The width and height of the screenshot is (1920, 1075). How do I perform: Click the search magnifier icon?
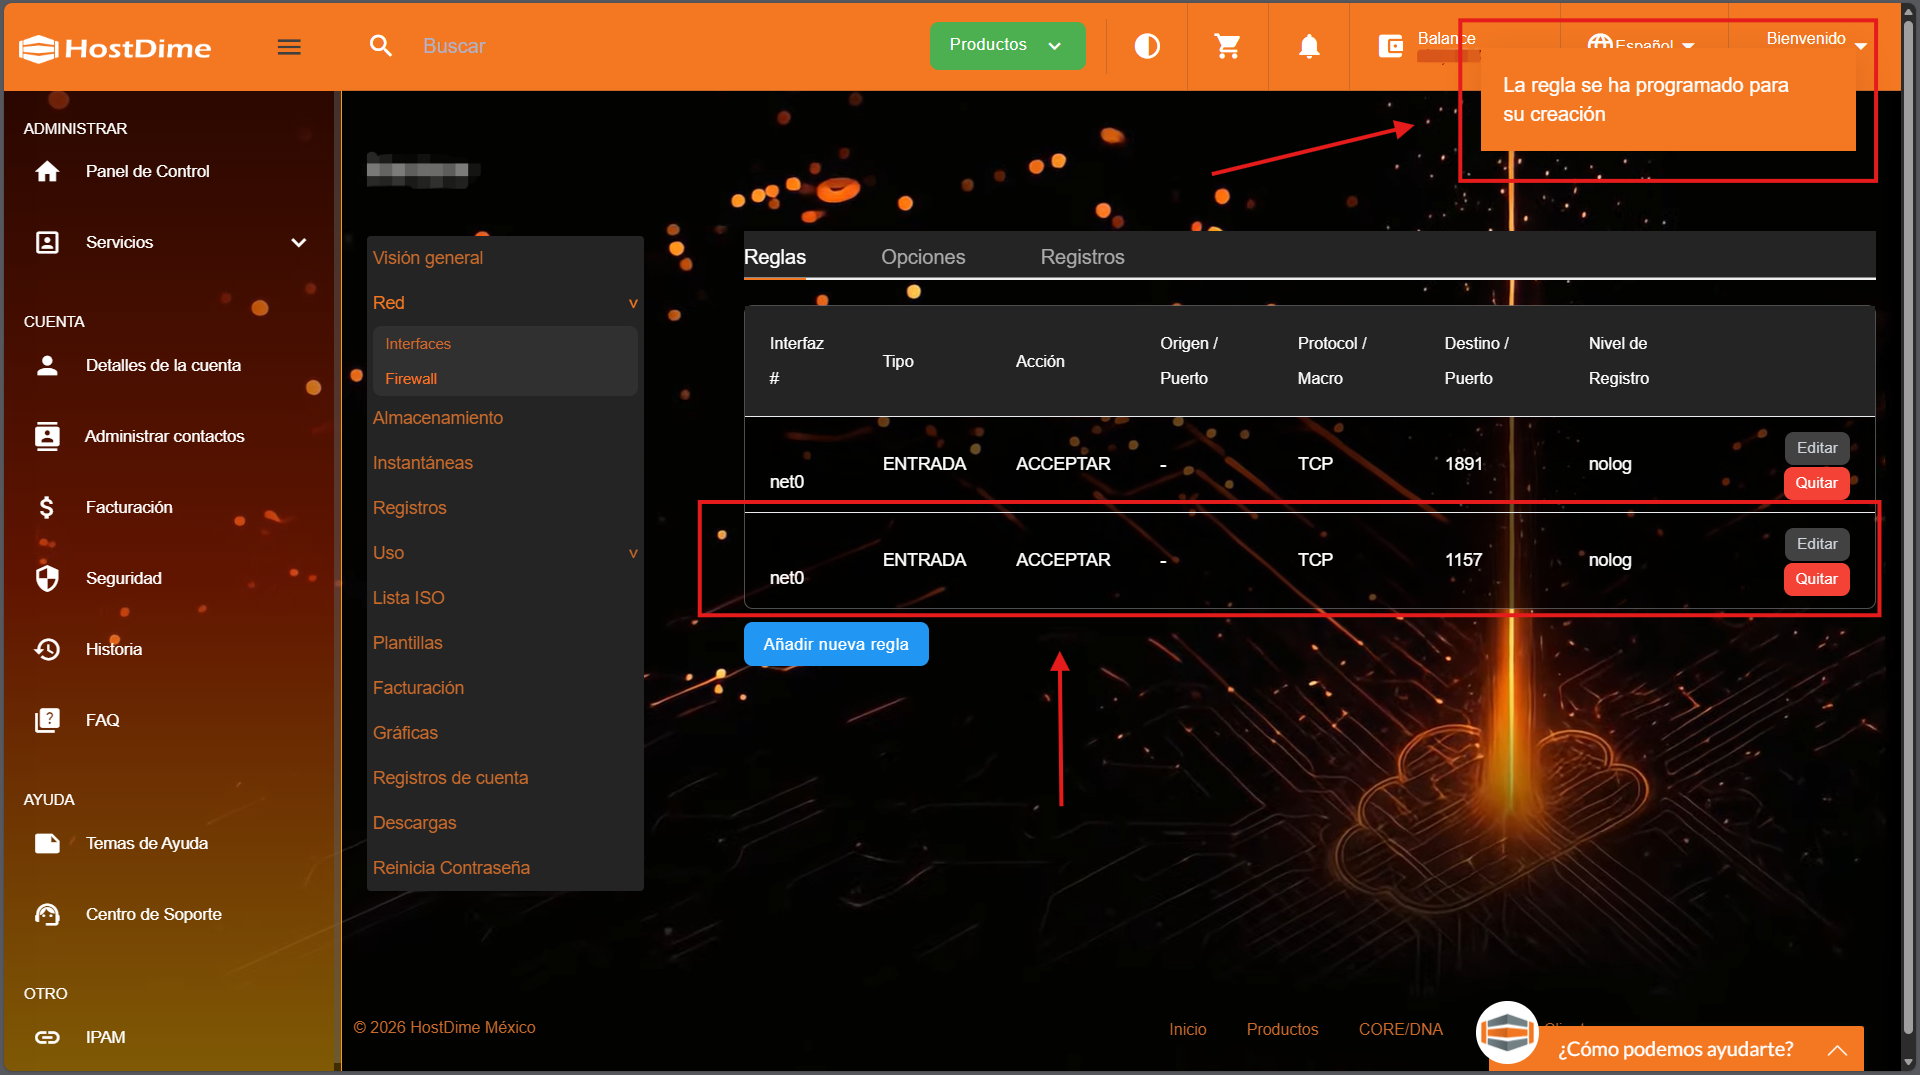[381, 46]
